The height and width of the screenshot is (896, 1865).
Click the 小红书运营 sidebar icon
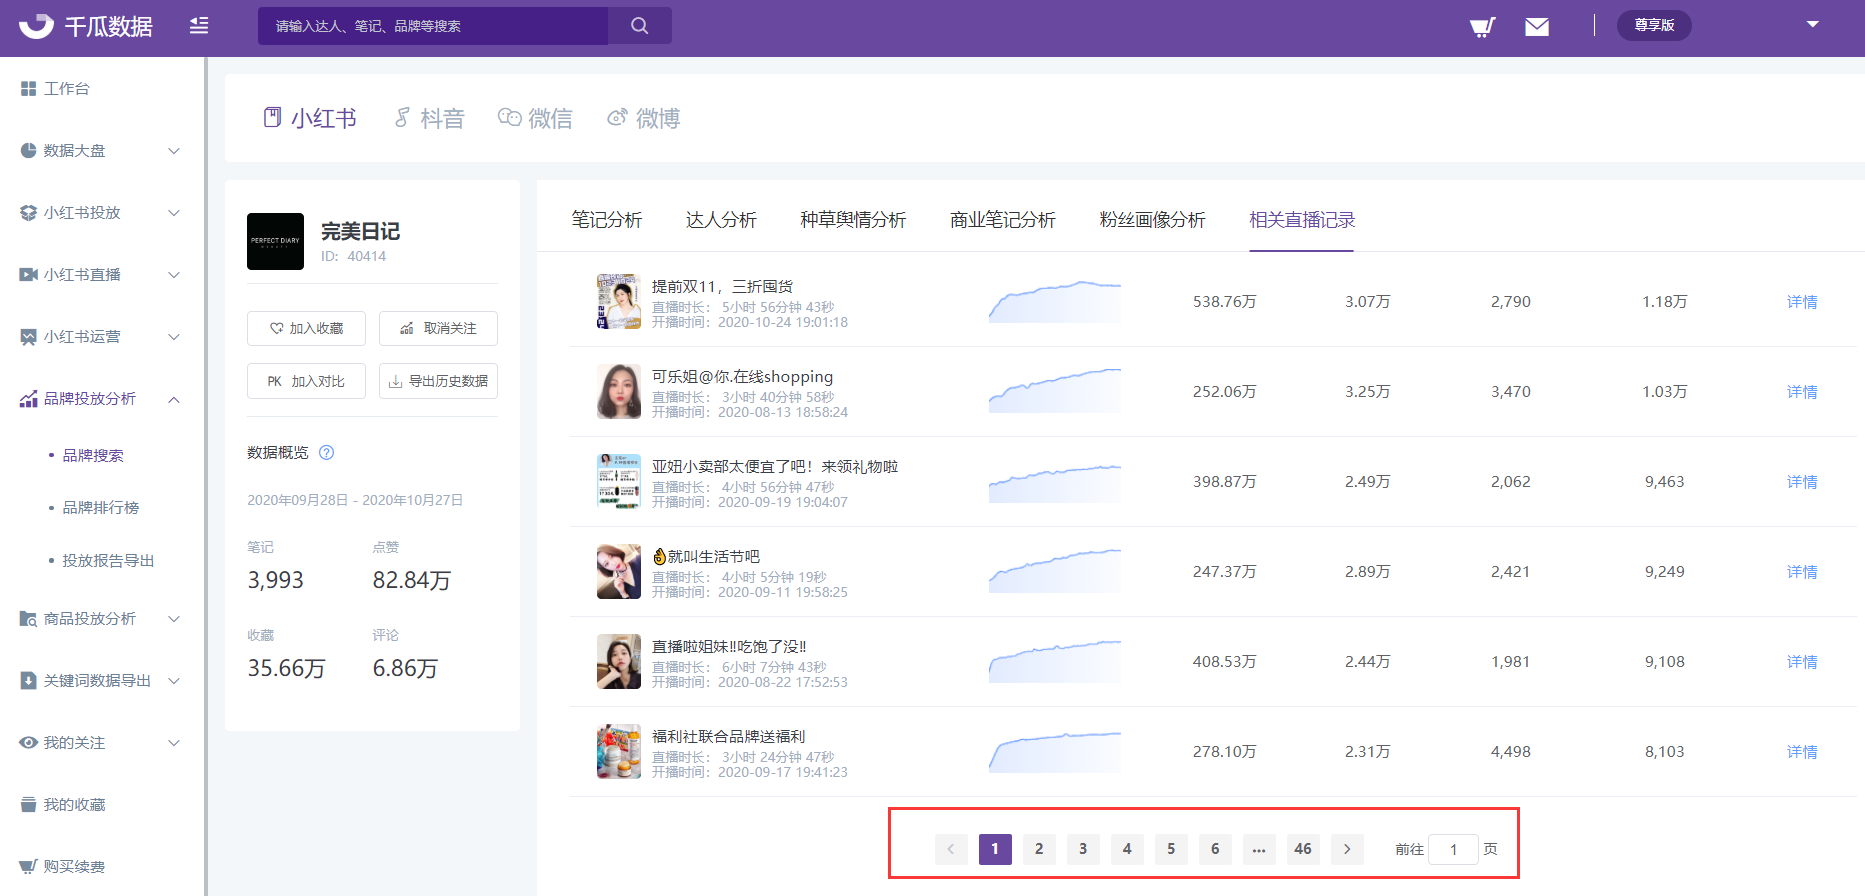pos(28,337)
